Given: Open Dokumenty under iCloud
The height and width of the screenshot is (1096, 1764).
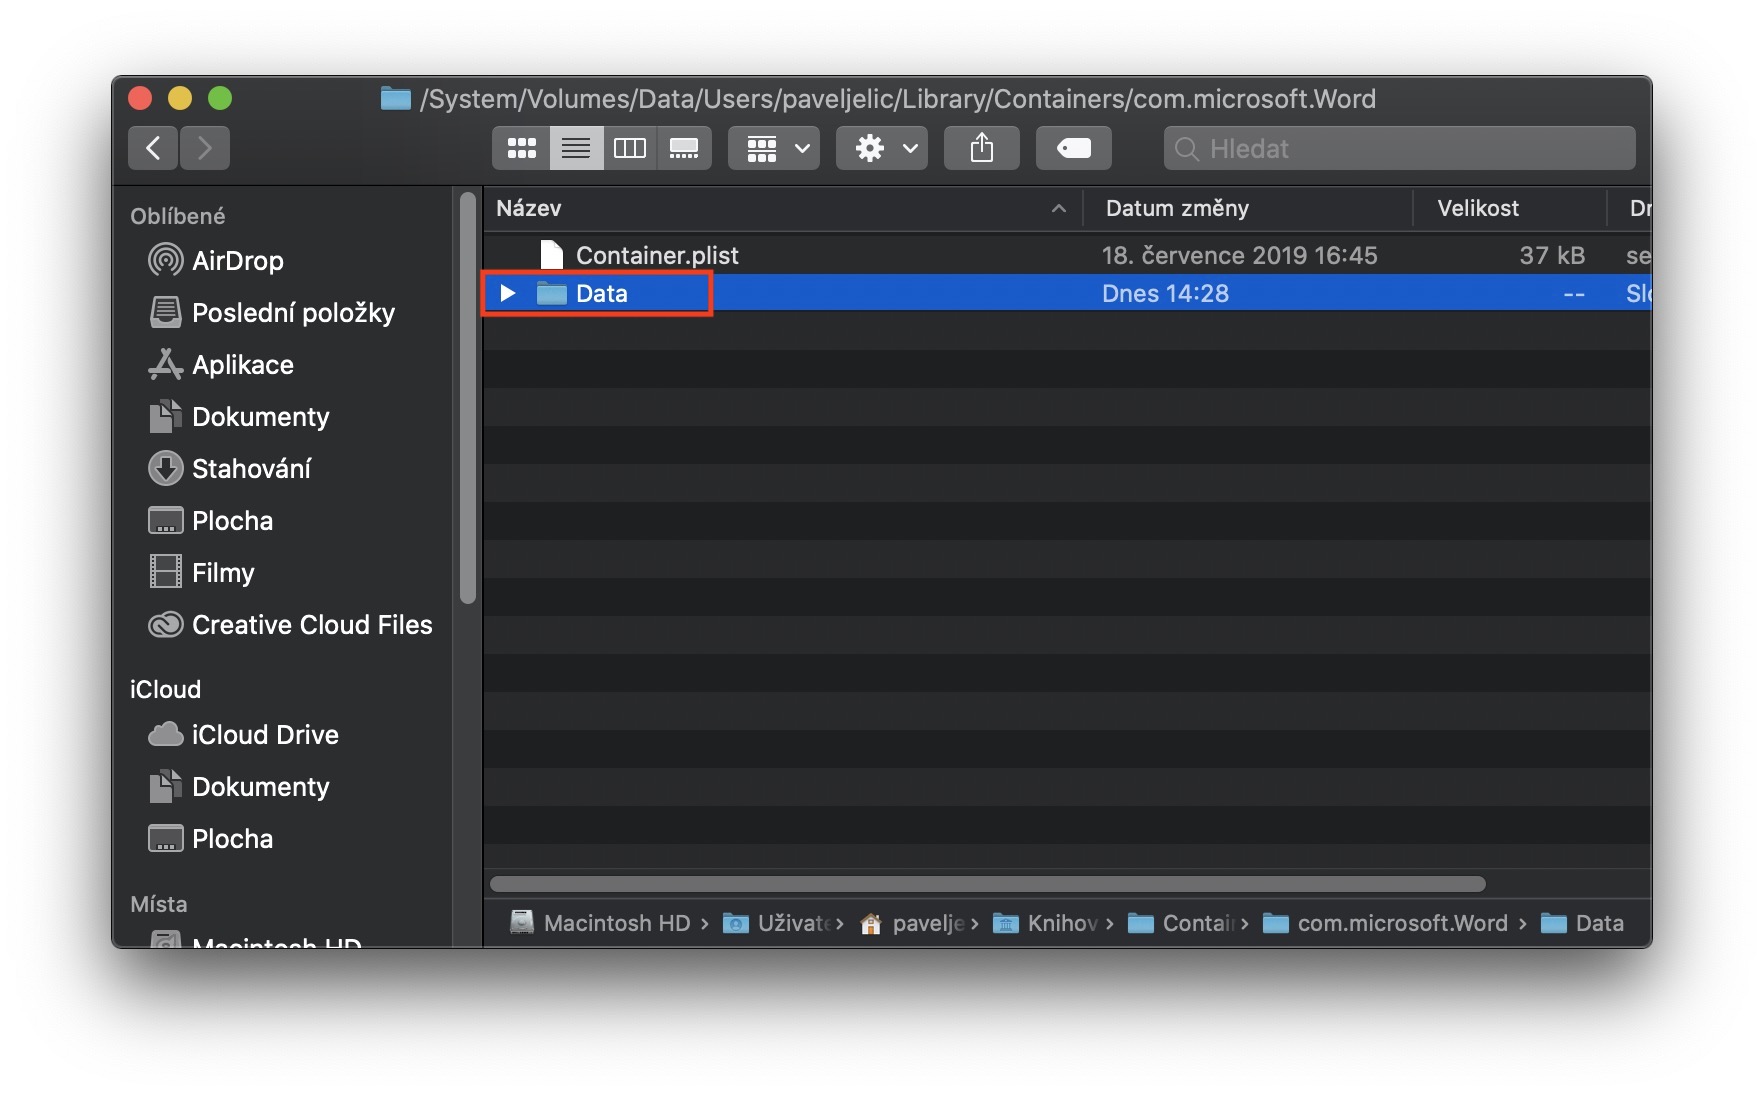Looking at the screenshot, I should tap(239, 786).
